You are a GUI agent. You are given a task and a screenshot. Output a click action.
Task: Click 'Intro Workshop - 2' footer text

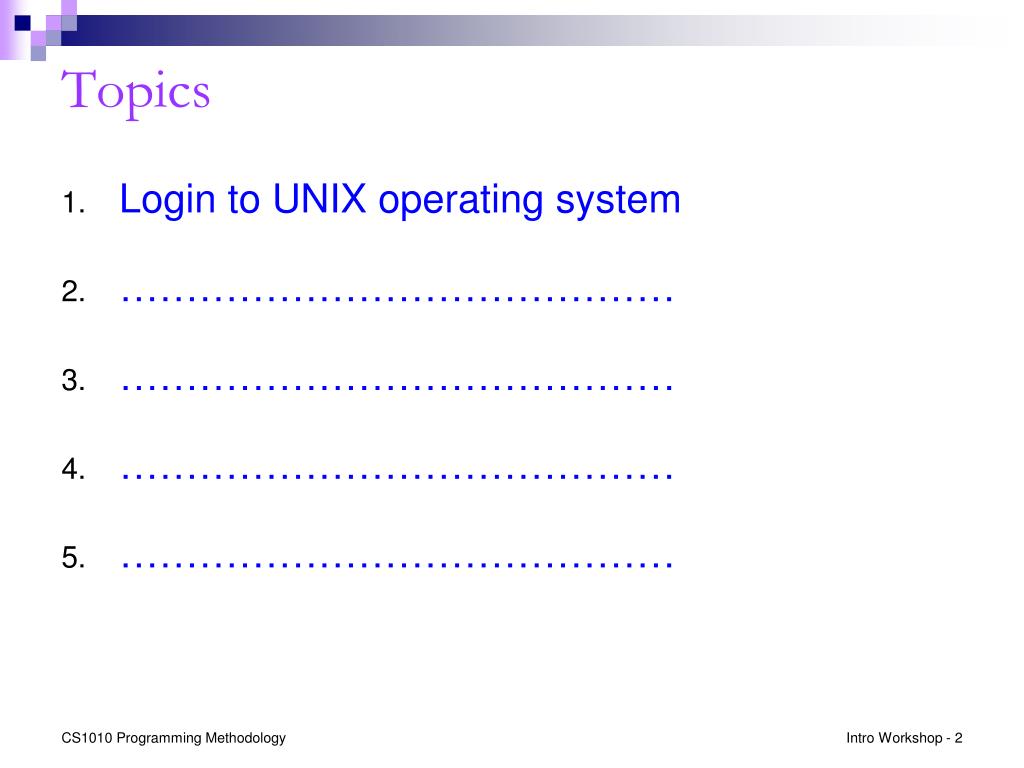904,739
